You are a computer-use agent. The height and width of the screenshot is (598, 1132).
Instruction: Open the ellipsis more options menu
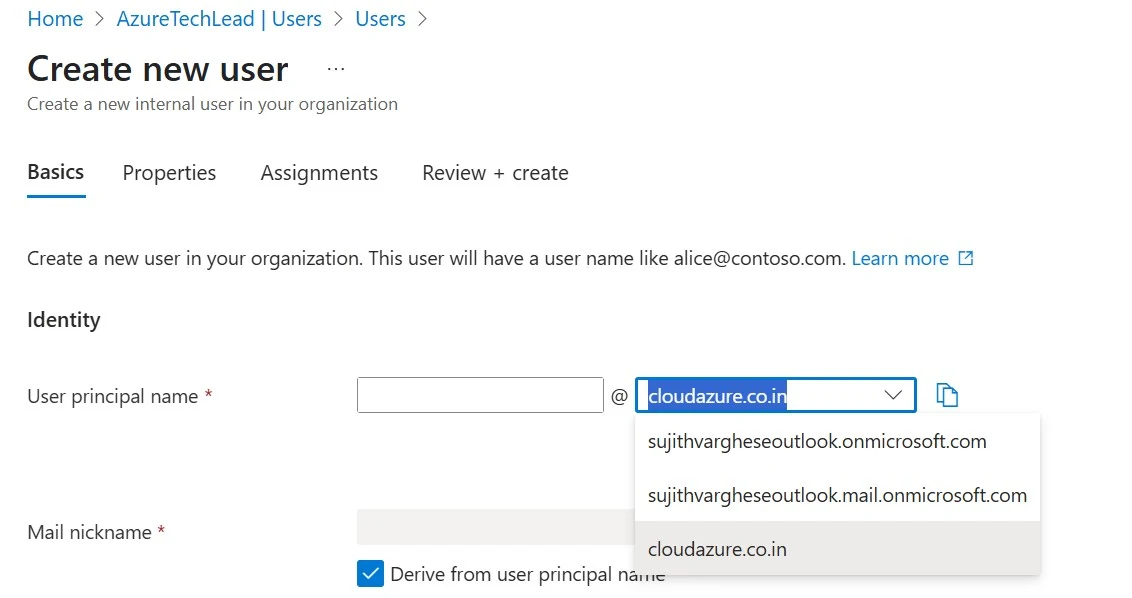(x=336, y=69)
